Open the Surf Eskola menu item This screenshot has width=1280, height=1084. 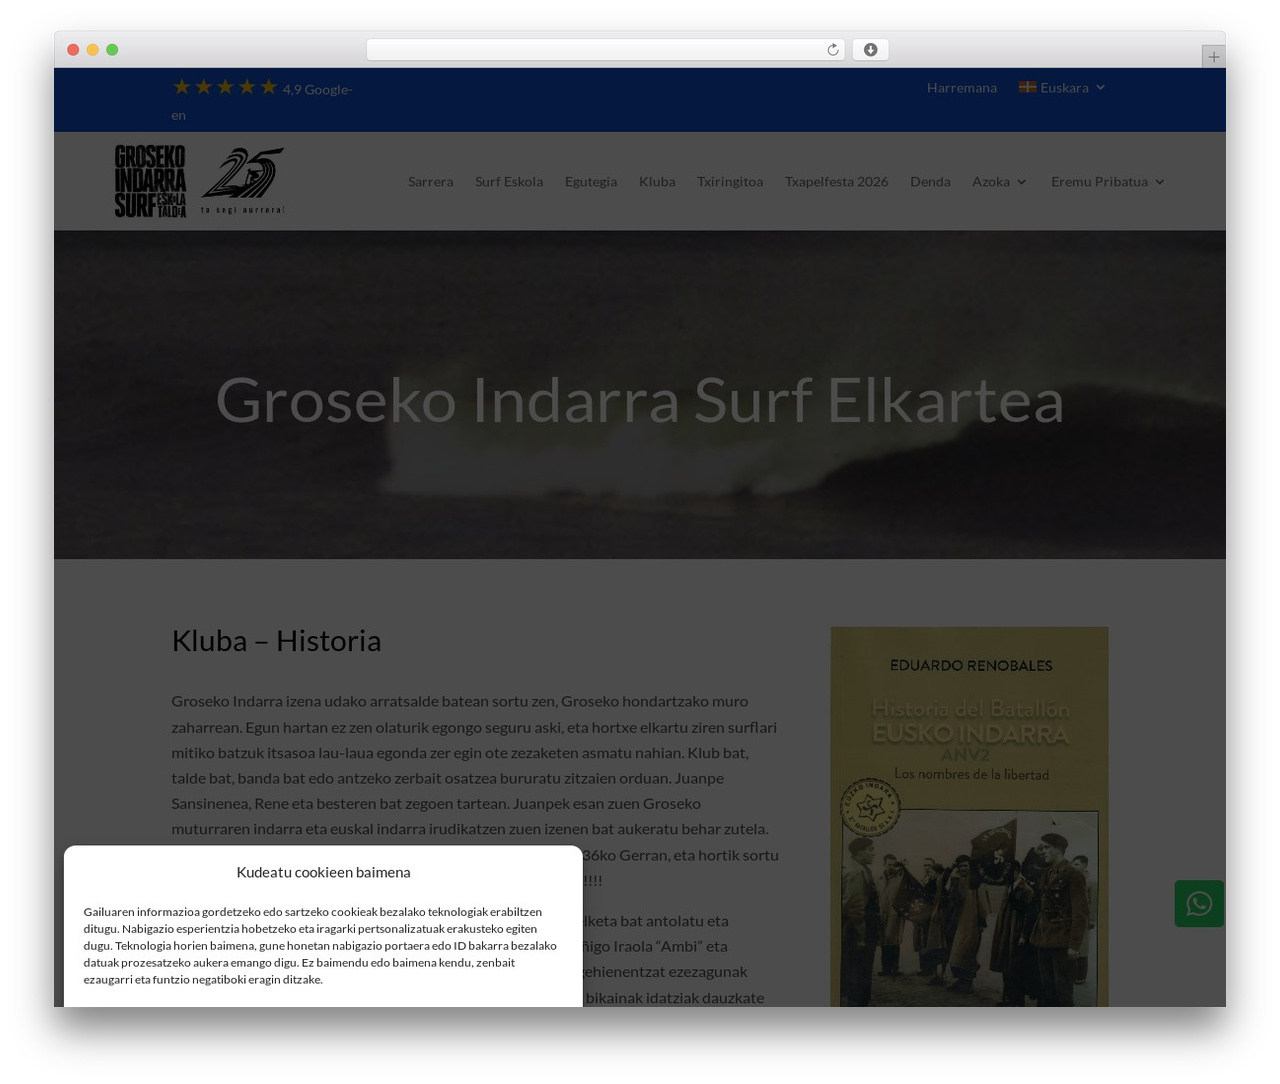(x=509, y=182)
